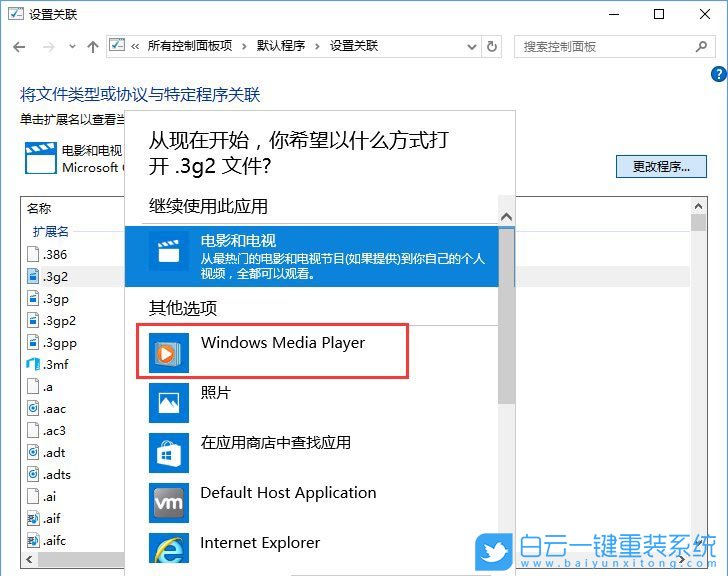The image size is (728, 576).
Task: Close the 设置关联 window
Action: tap(705, 14)
